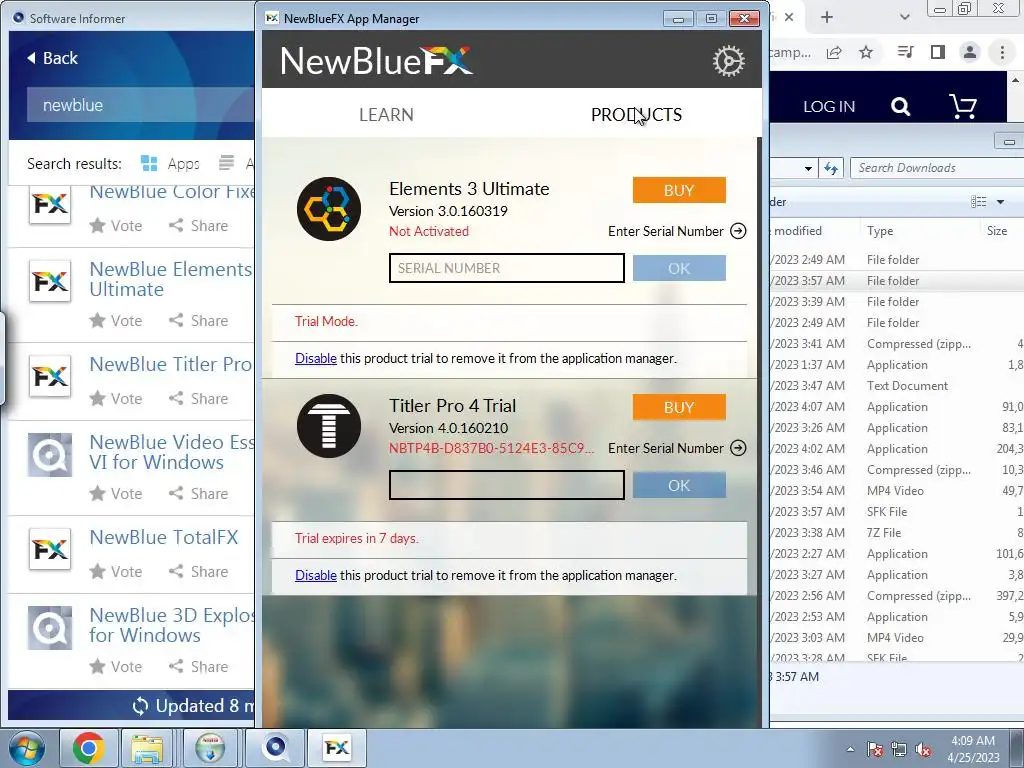
Task: Click the Updated refresh icon in Software Informer
Action: tap(140, 706)
